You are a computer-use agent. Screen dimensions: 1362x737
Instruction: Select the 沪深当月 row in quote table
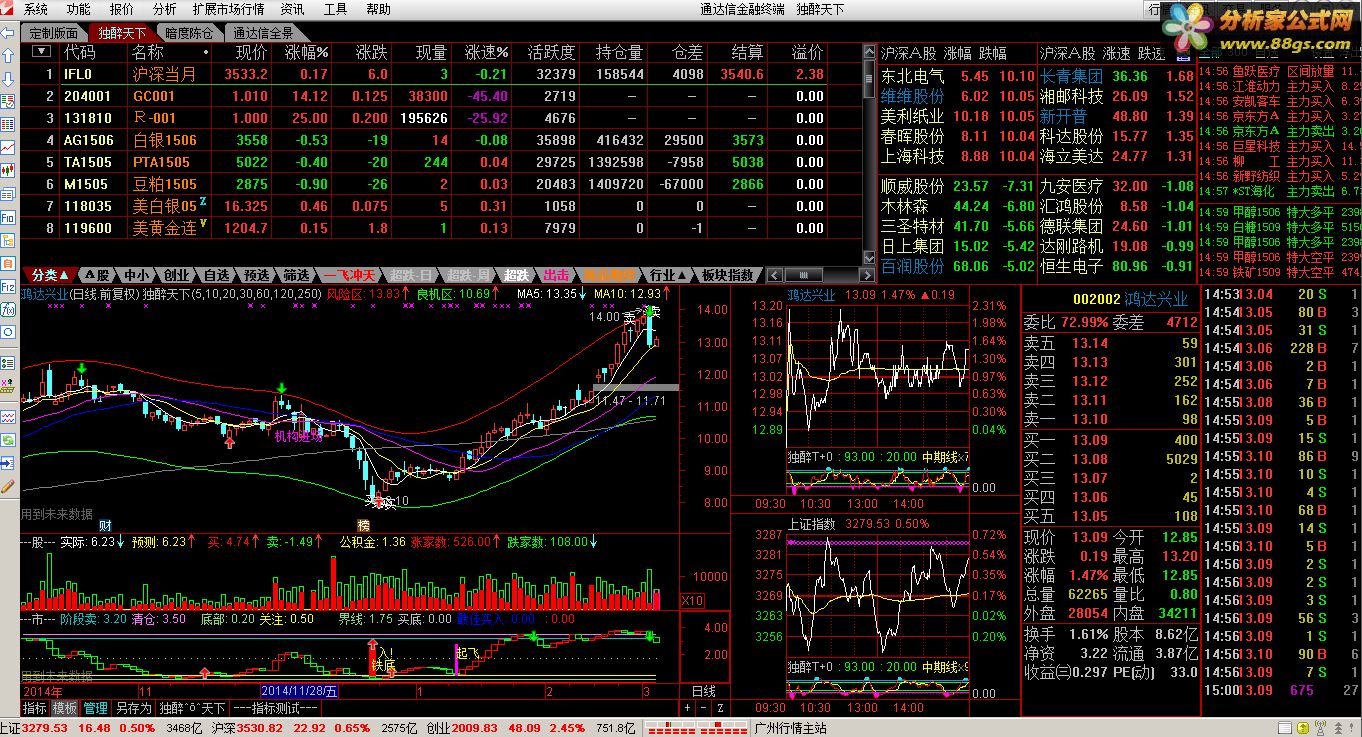click(440, 74)
